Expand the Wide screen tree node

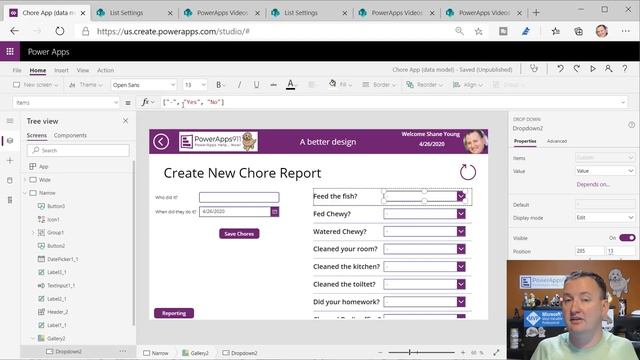click(x=25, y=180)
